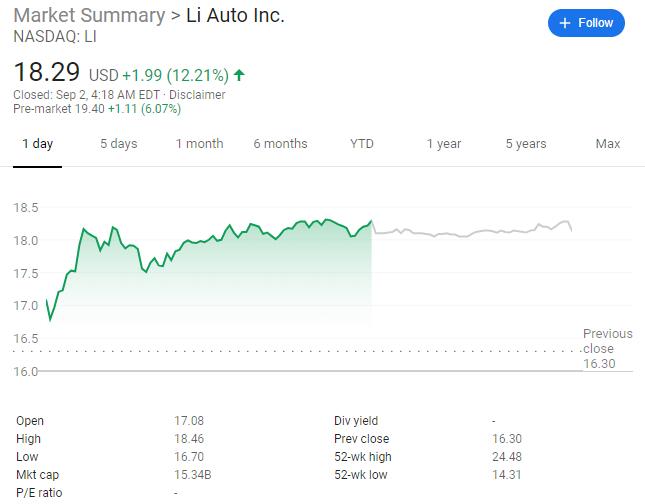645x504 pixels.
Task: Select the Max range tab
Action: click(x=608, y=144)
